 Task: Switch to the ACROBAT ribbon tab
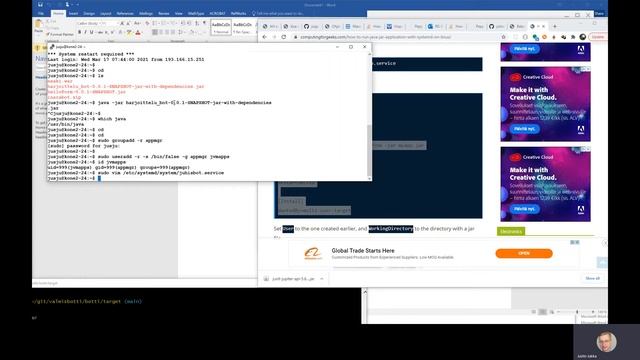(218, 13)
